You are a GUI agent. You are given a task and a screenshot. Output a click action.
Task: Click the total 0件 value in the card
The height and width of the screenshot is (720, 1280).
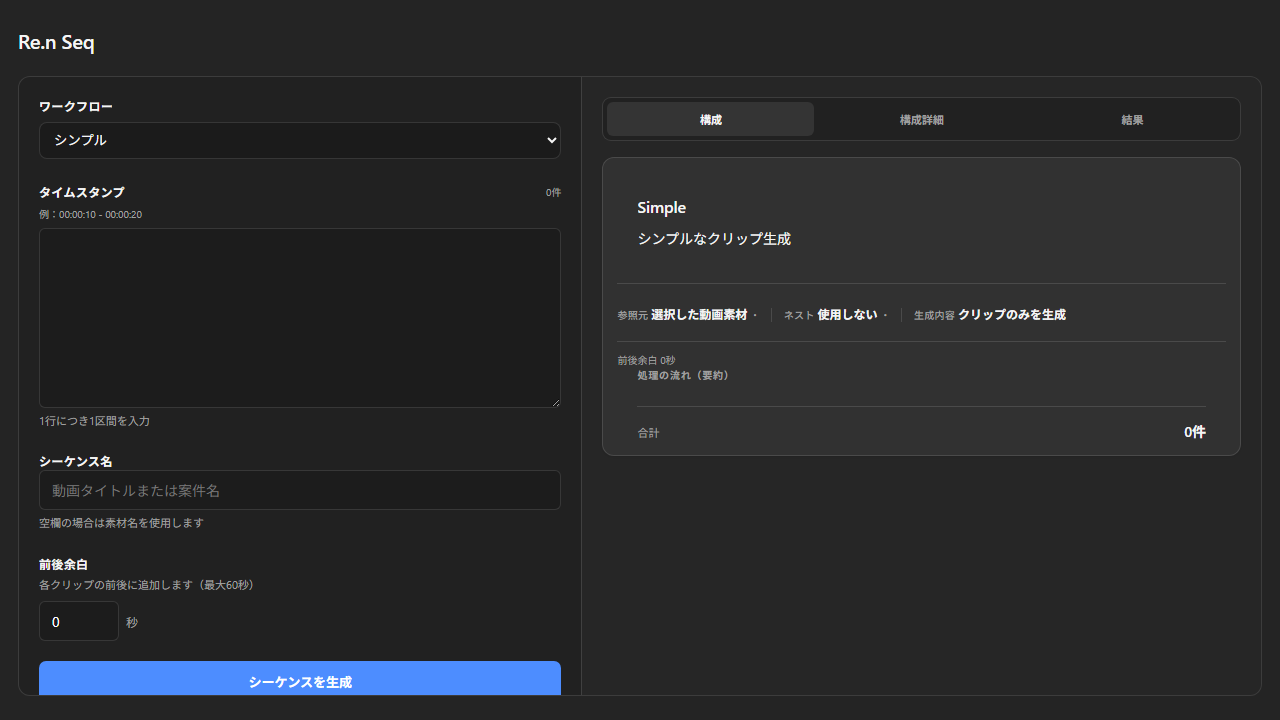pos(1195,432)
